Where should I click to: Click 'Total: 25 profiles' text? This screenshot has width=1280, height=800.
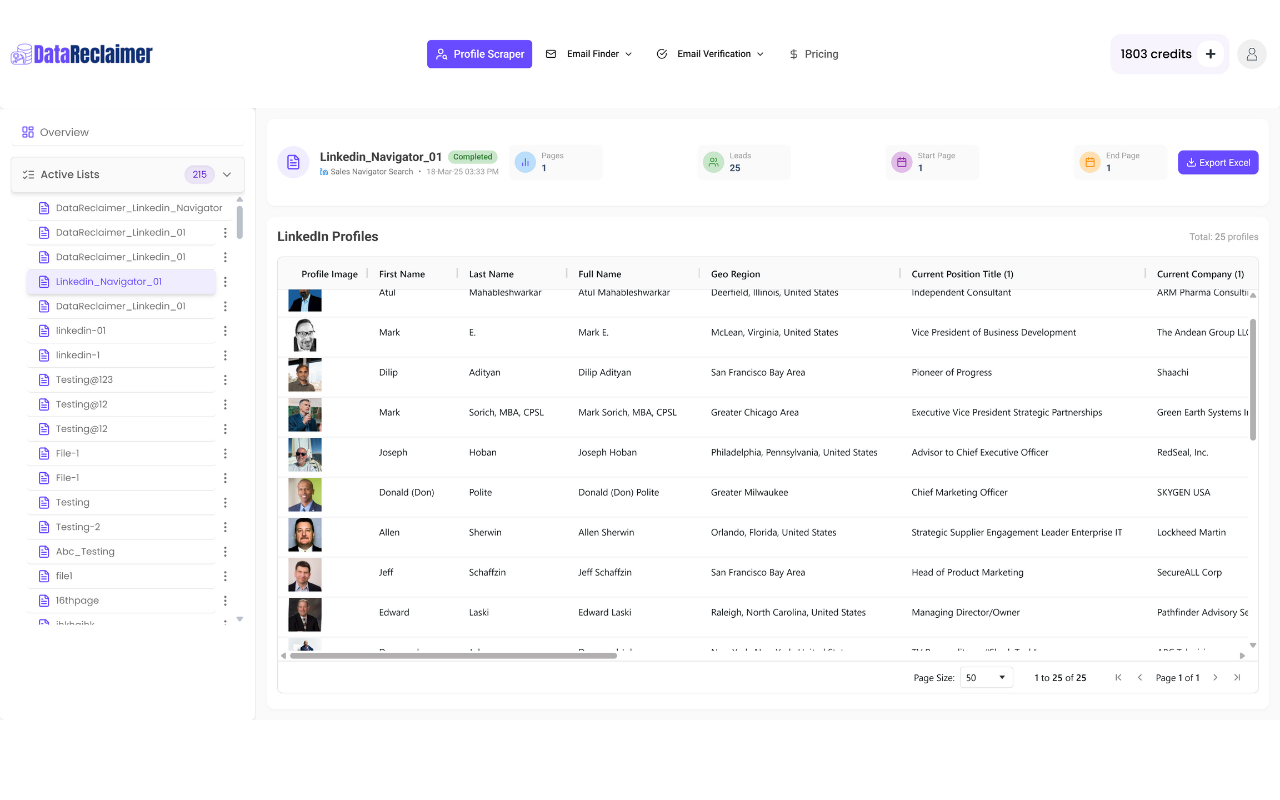[1224, 237]
